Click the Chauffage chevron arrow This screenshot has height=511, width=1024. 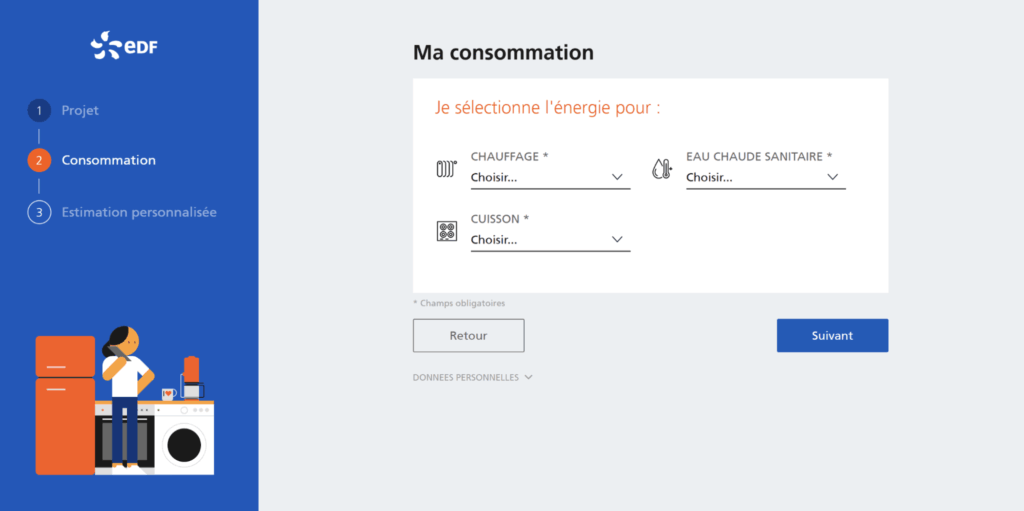617,177
